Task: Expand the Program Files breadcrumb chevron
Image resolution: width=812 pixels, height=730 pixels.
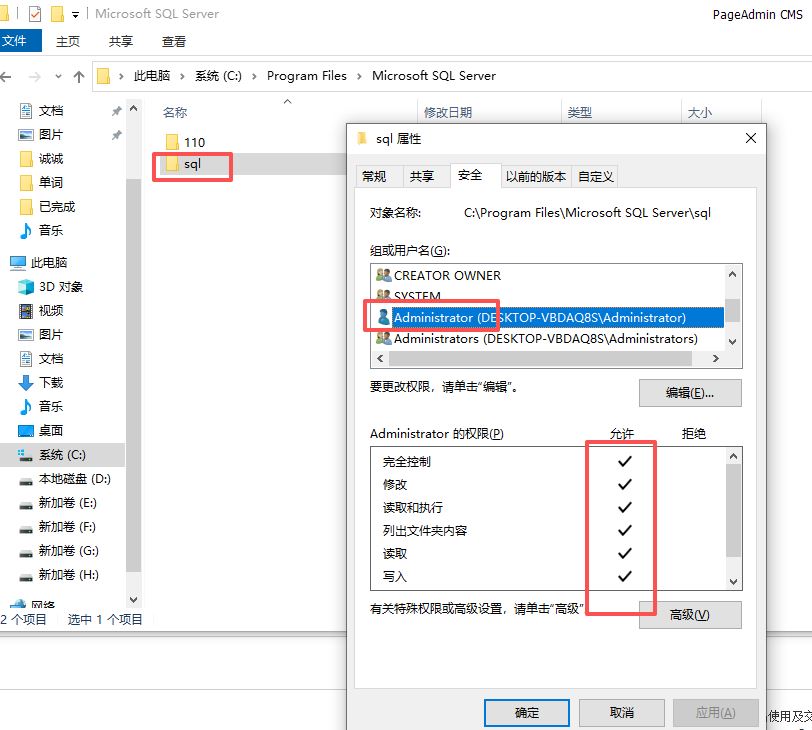Action: point(360,76)
